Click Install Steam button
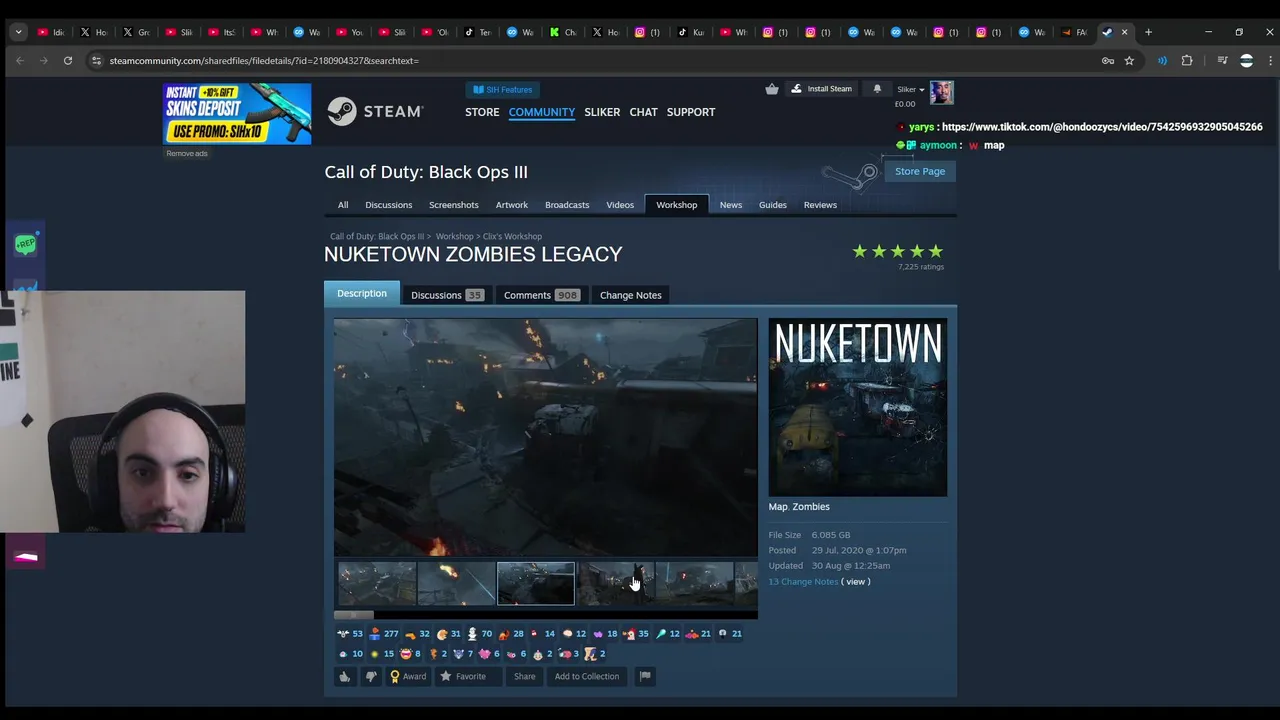 coord(822,89)
